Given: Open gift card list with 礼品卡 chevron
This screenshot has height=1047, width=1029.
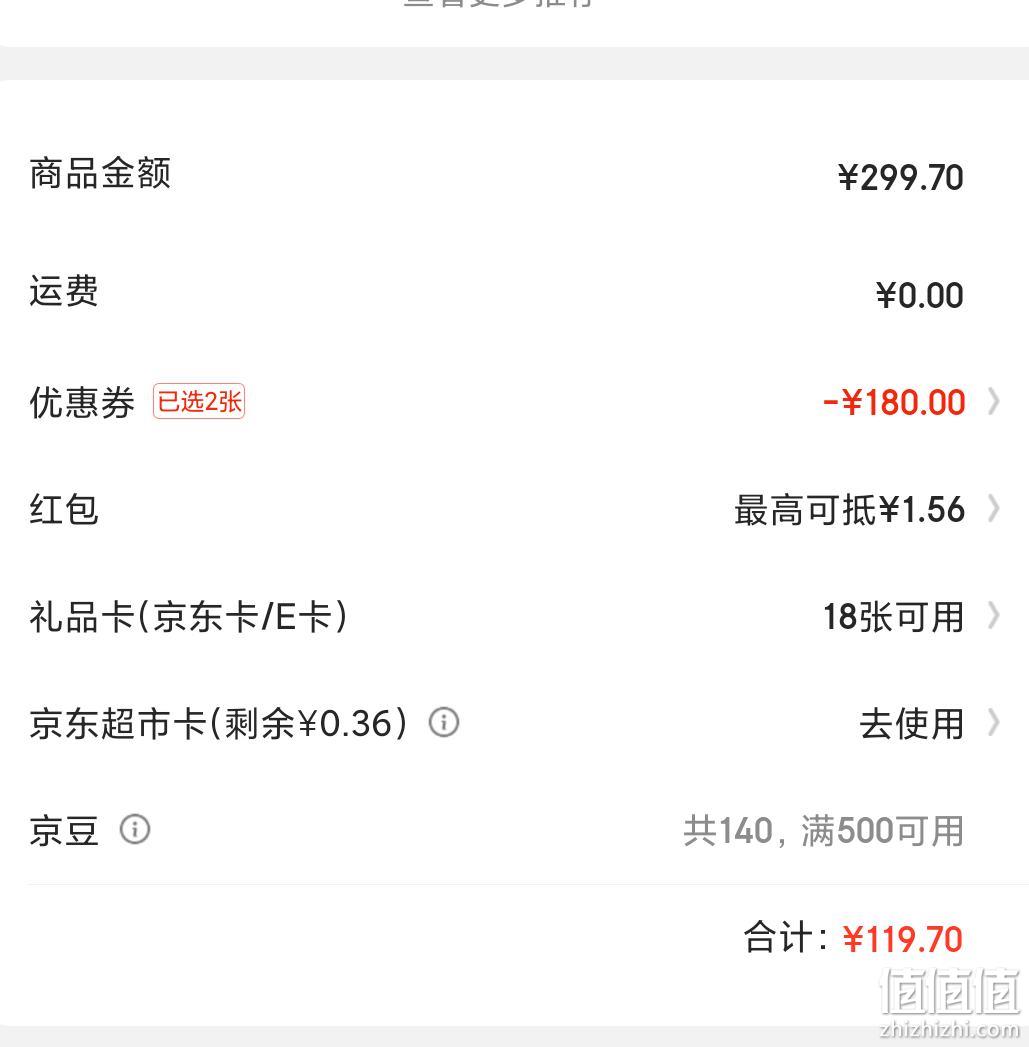Looking at the screenshot, I should point(994,616).
